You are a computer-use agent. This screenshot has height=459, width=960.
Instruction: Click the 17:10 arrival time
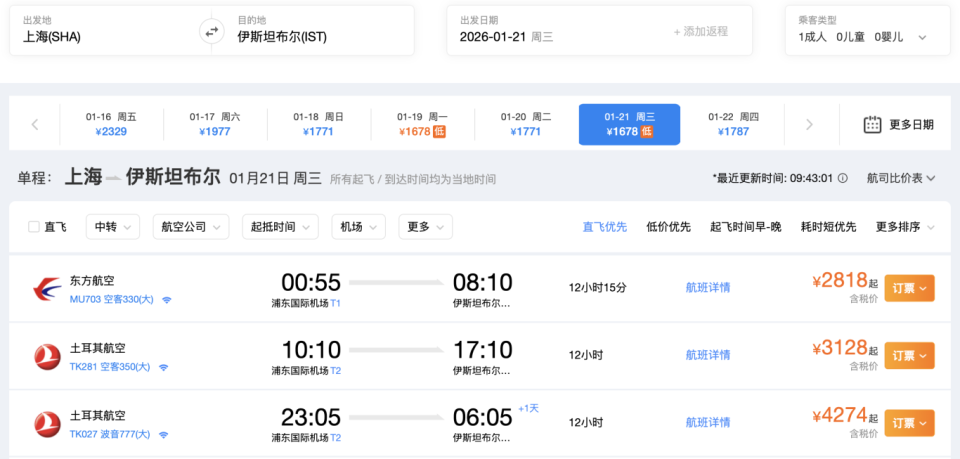(x=482, y=350)
